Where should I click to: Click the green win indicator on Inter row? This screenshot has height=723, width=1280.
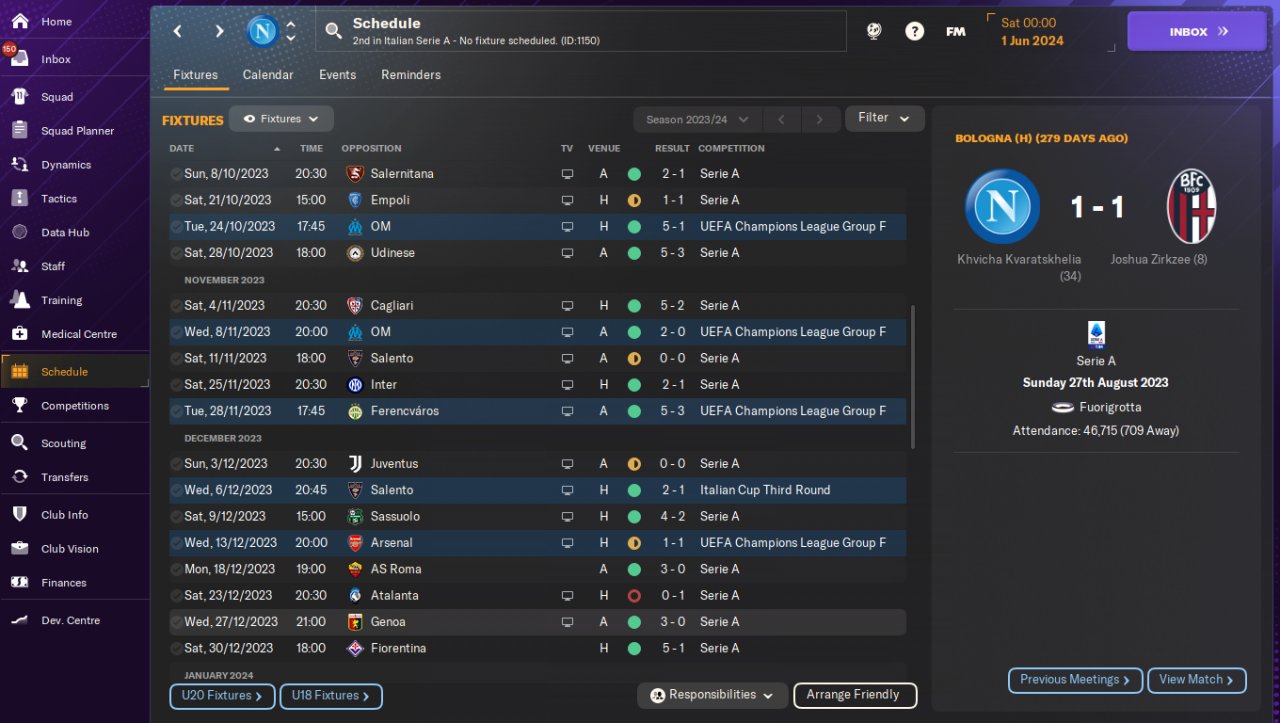[x=634, y=385]
